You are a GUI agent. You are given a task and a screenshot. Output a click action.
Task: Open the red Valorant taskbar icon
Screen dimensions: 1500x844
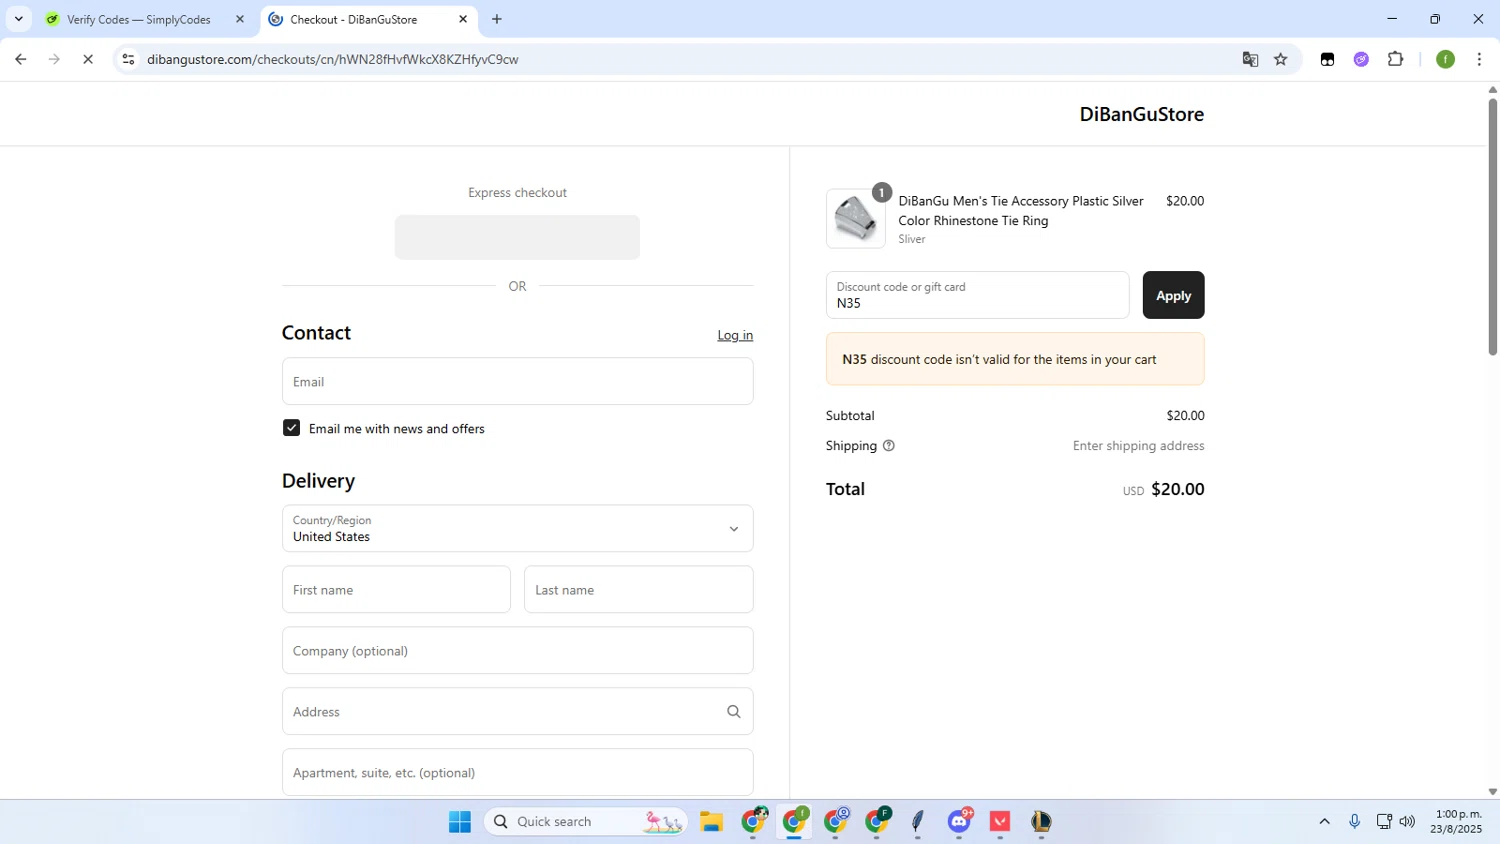pyautogui.click(x=1000, y=822)
